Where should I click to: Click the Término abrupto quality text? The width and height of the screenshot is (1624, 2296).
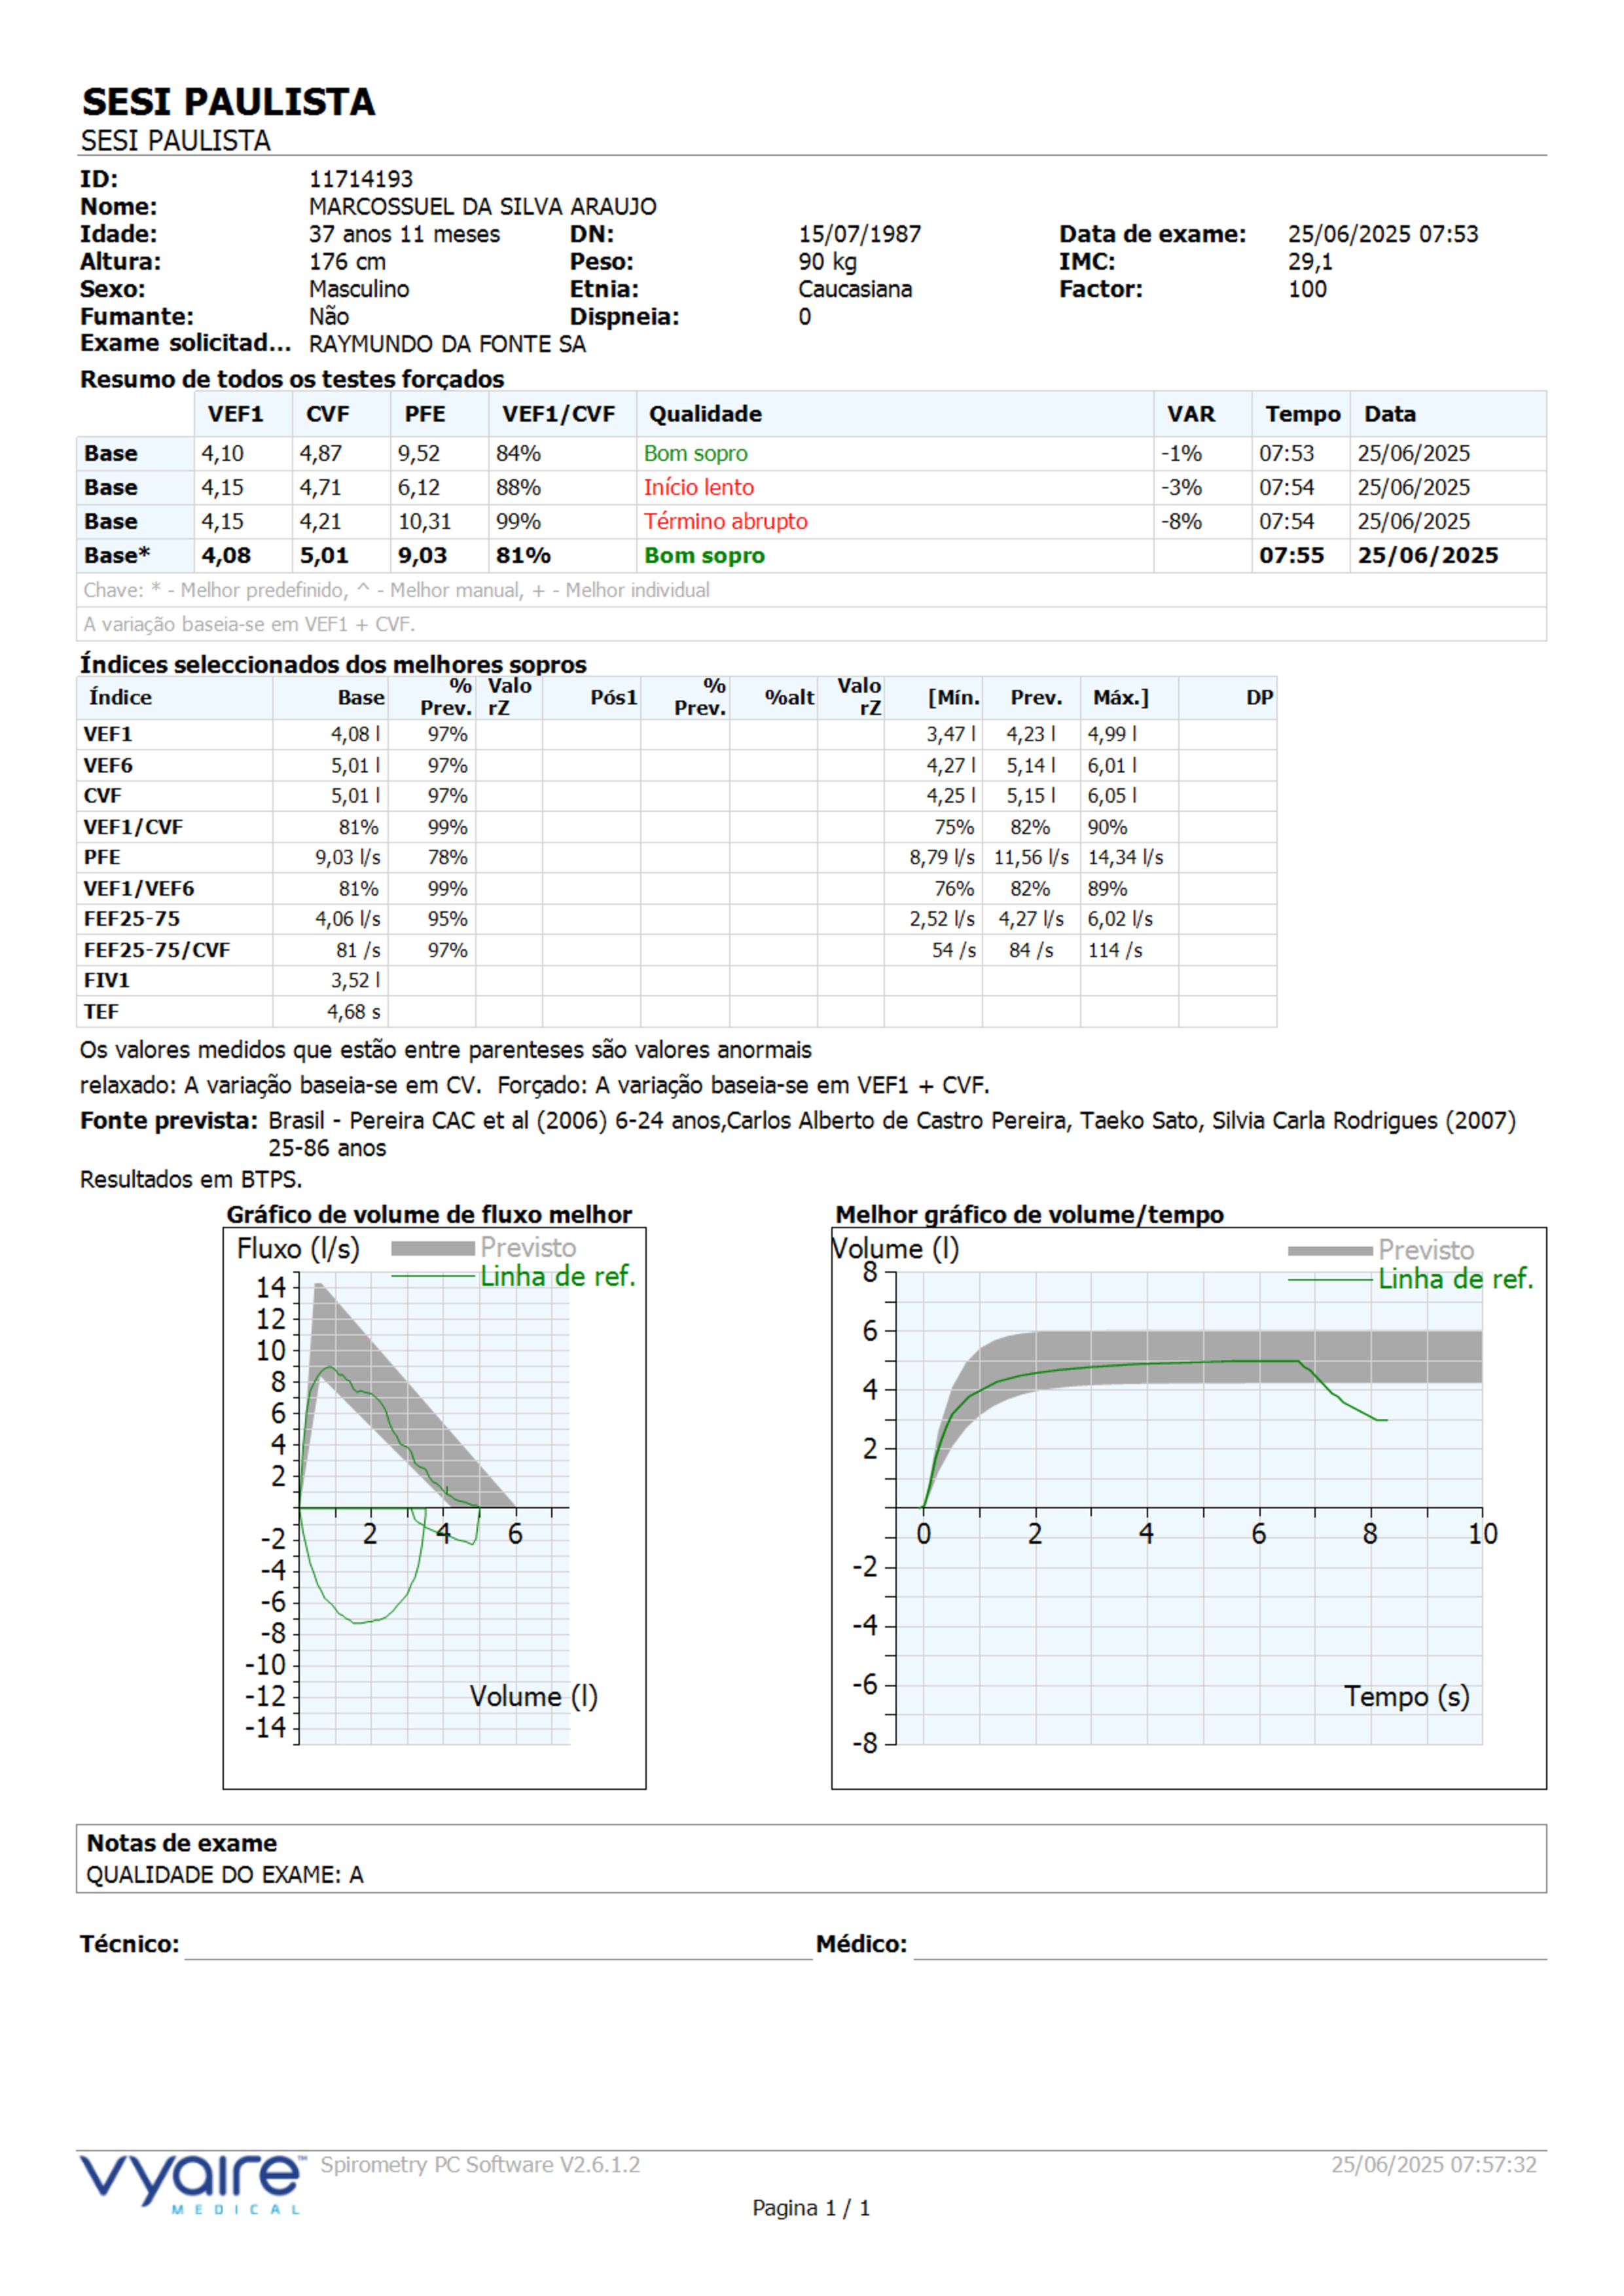(x=725, y=522)
